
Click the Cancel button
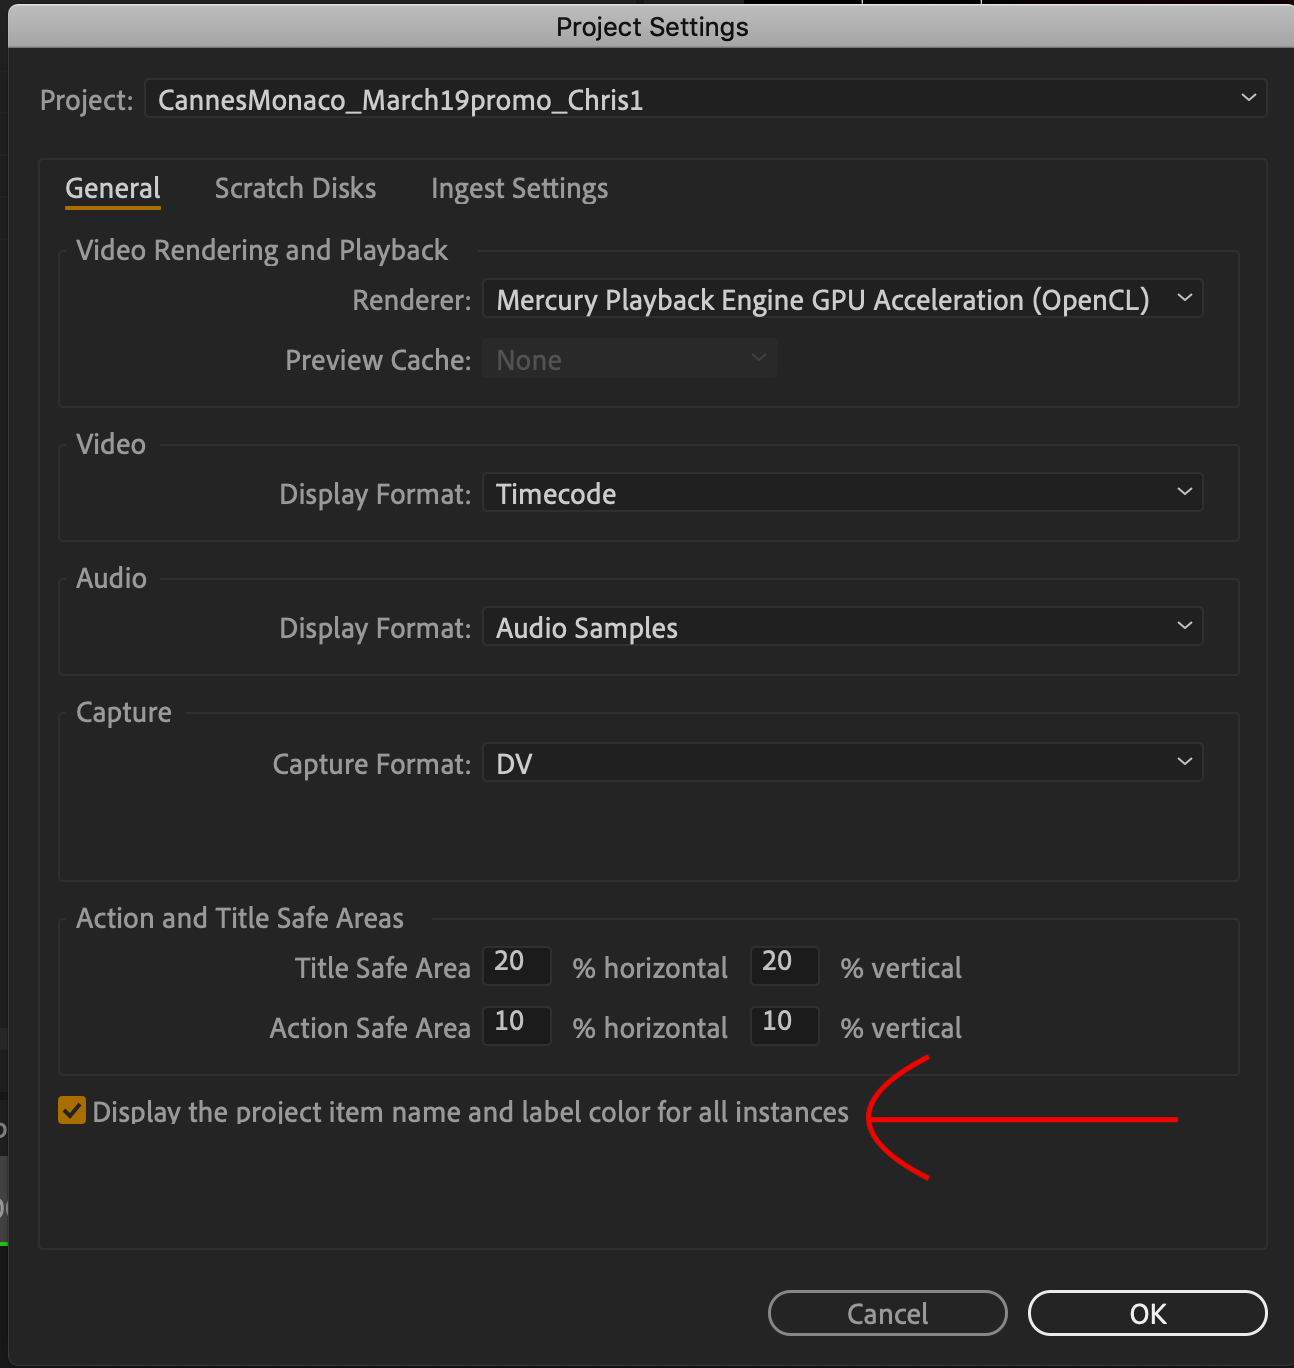coord(887,1313)
